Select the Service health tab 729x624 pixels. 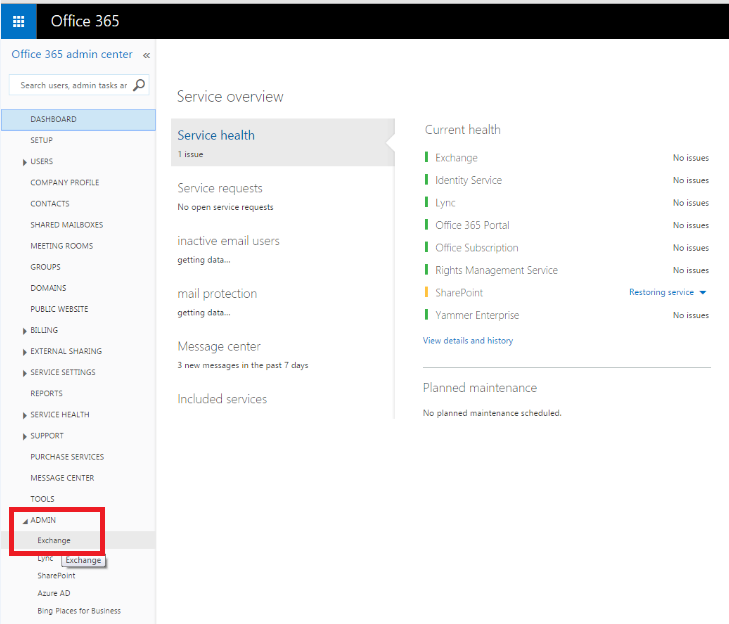[x=216, y=136]
